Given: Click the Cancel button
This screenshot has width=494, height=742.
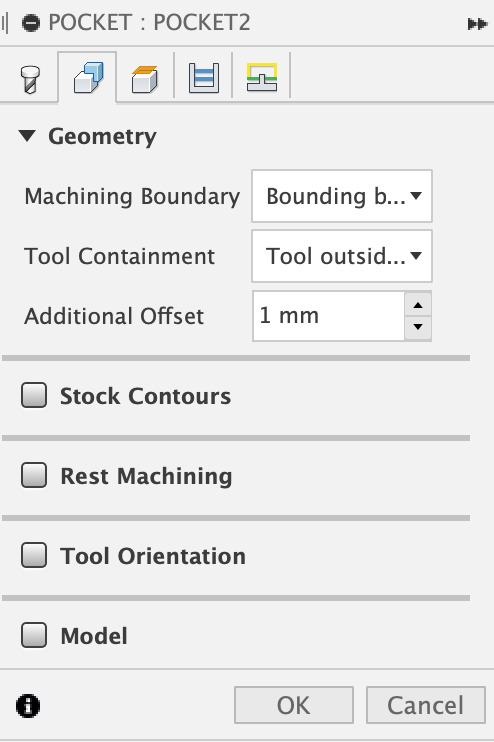Looking at the screenshot, I should (426, 705).
